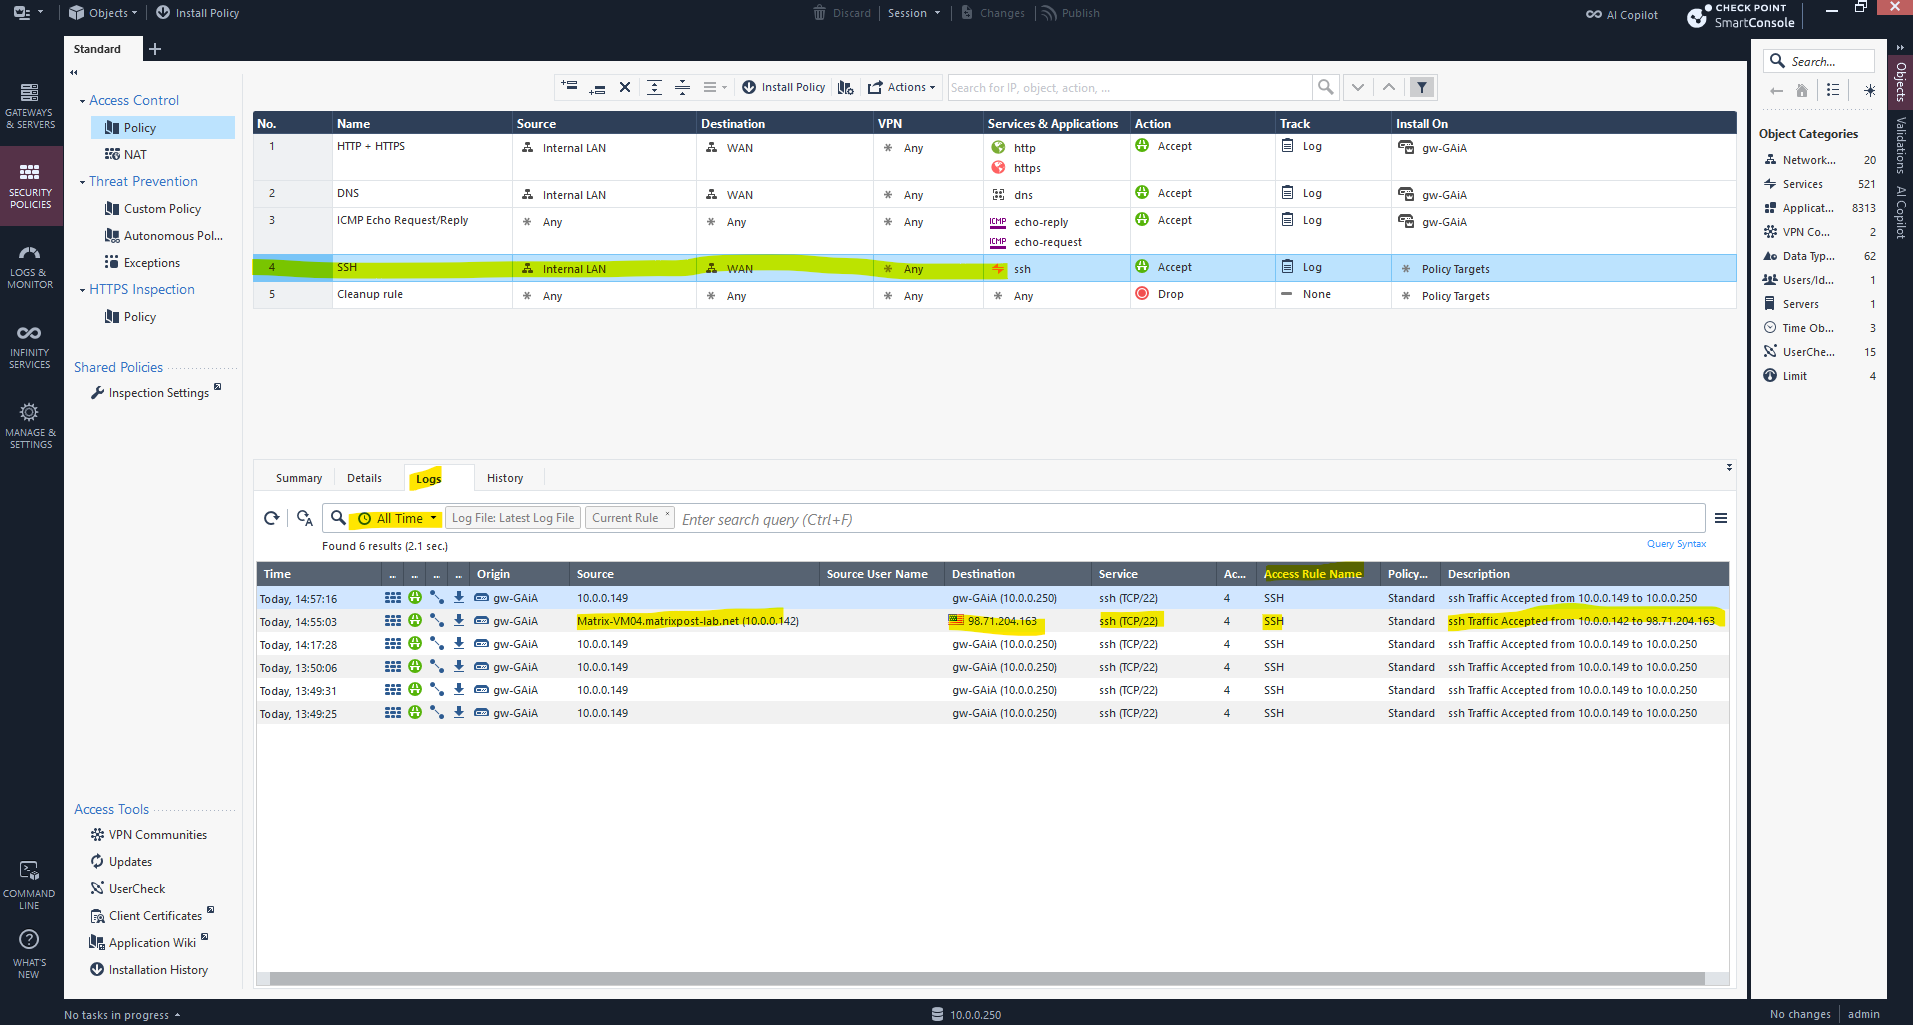Open the What's New panel
Image resolution: width=1913 pixels, height=1025 pixels.
pyautogui.click(x=30, y=955)
